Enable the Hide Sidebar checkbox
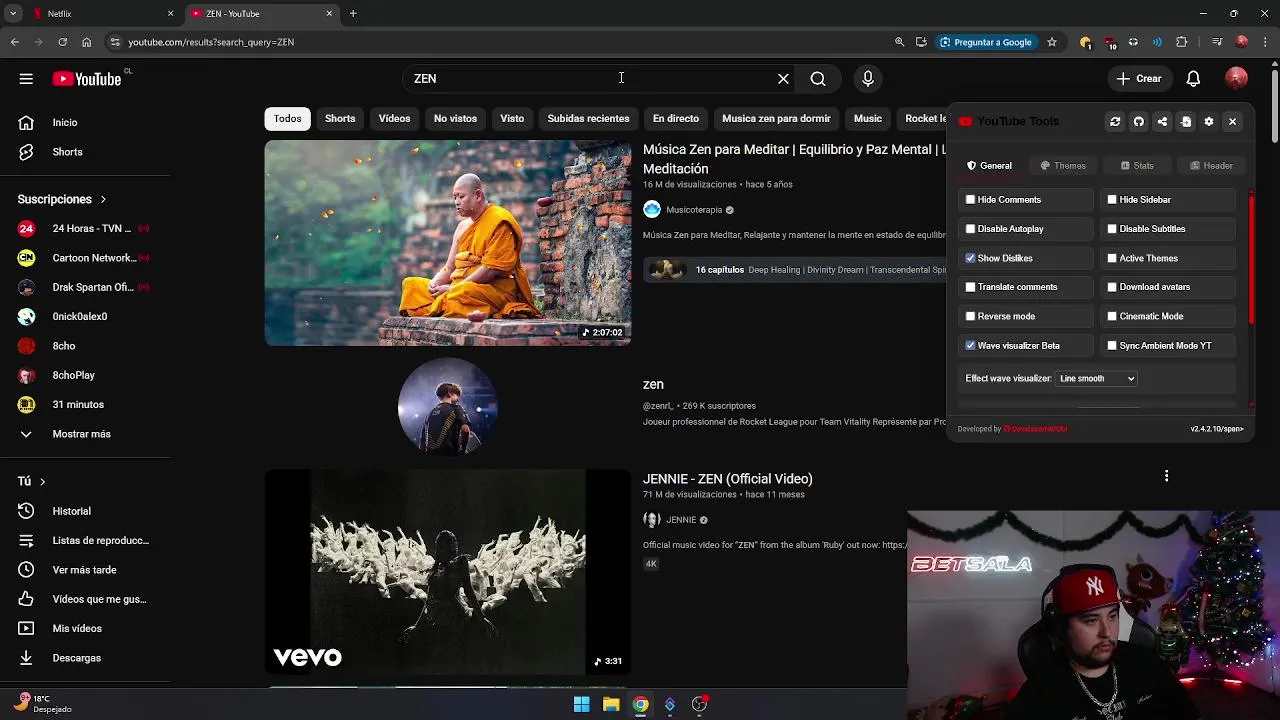The height and width of the screenshot is (720, 1280). coord(1112,200)
